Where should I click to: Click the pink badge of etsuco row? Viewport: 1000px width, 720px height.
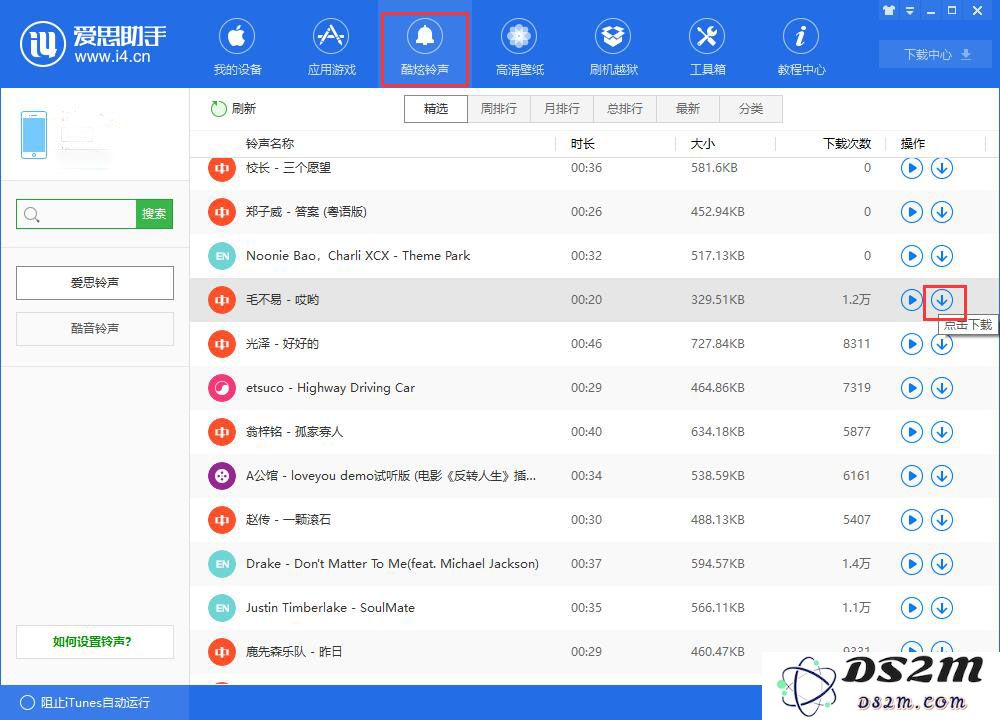pos(222,388)
